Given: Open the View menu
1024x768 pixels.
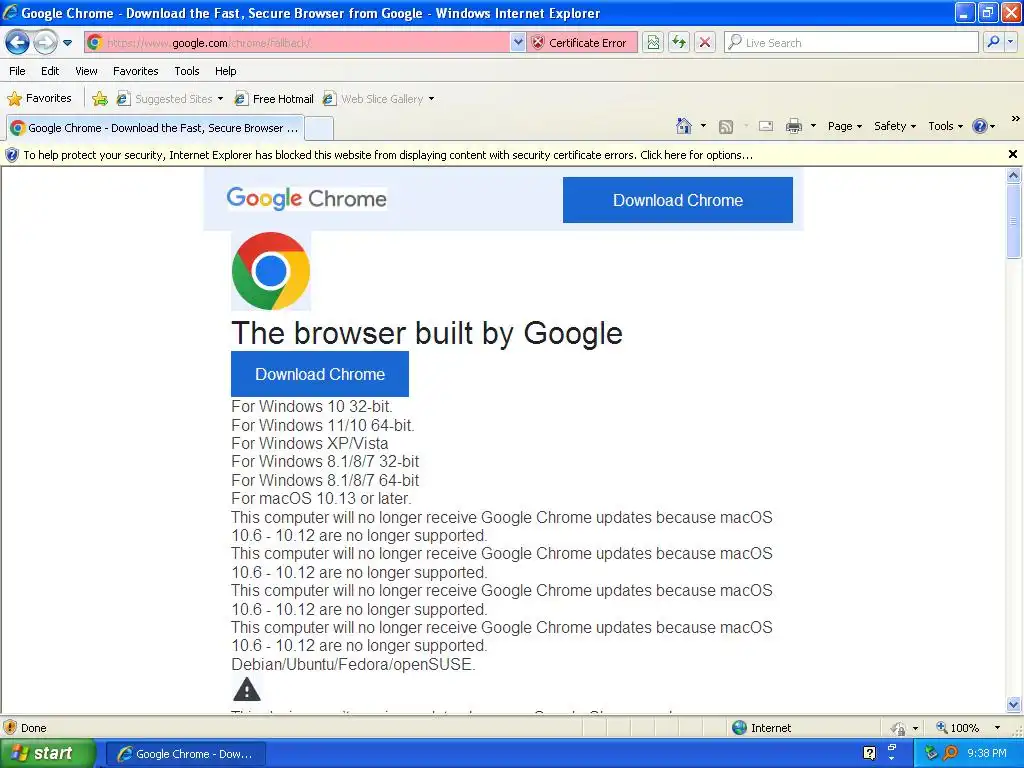Looking at the screenshot, I should pos(86,71).
